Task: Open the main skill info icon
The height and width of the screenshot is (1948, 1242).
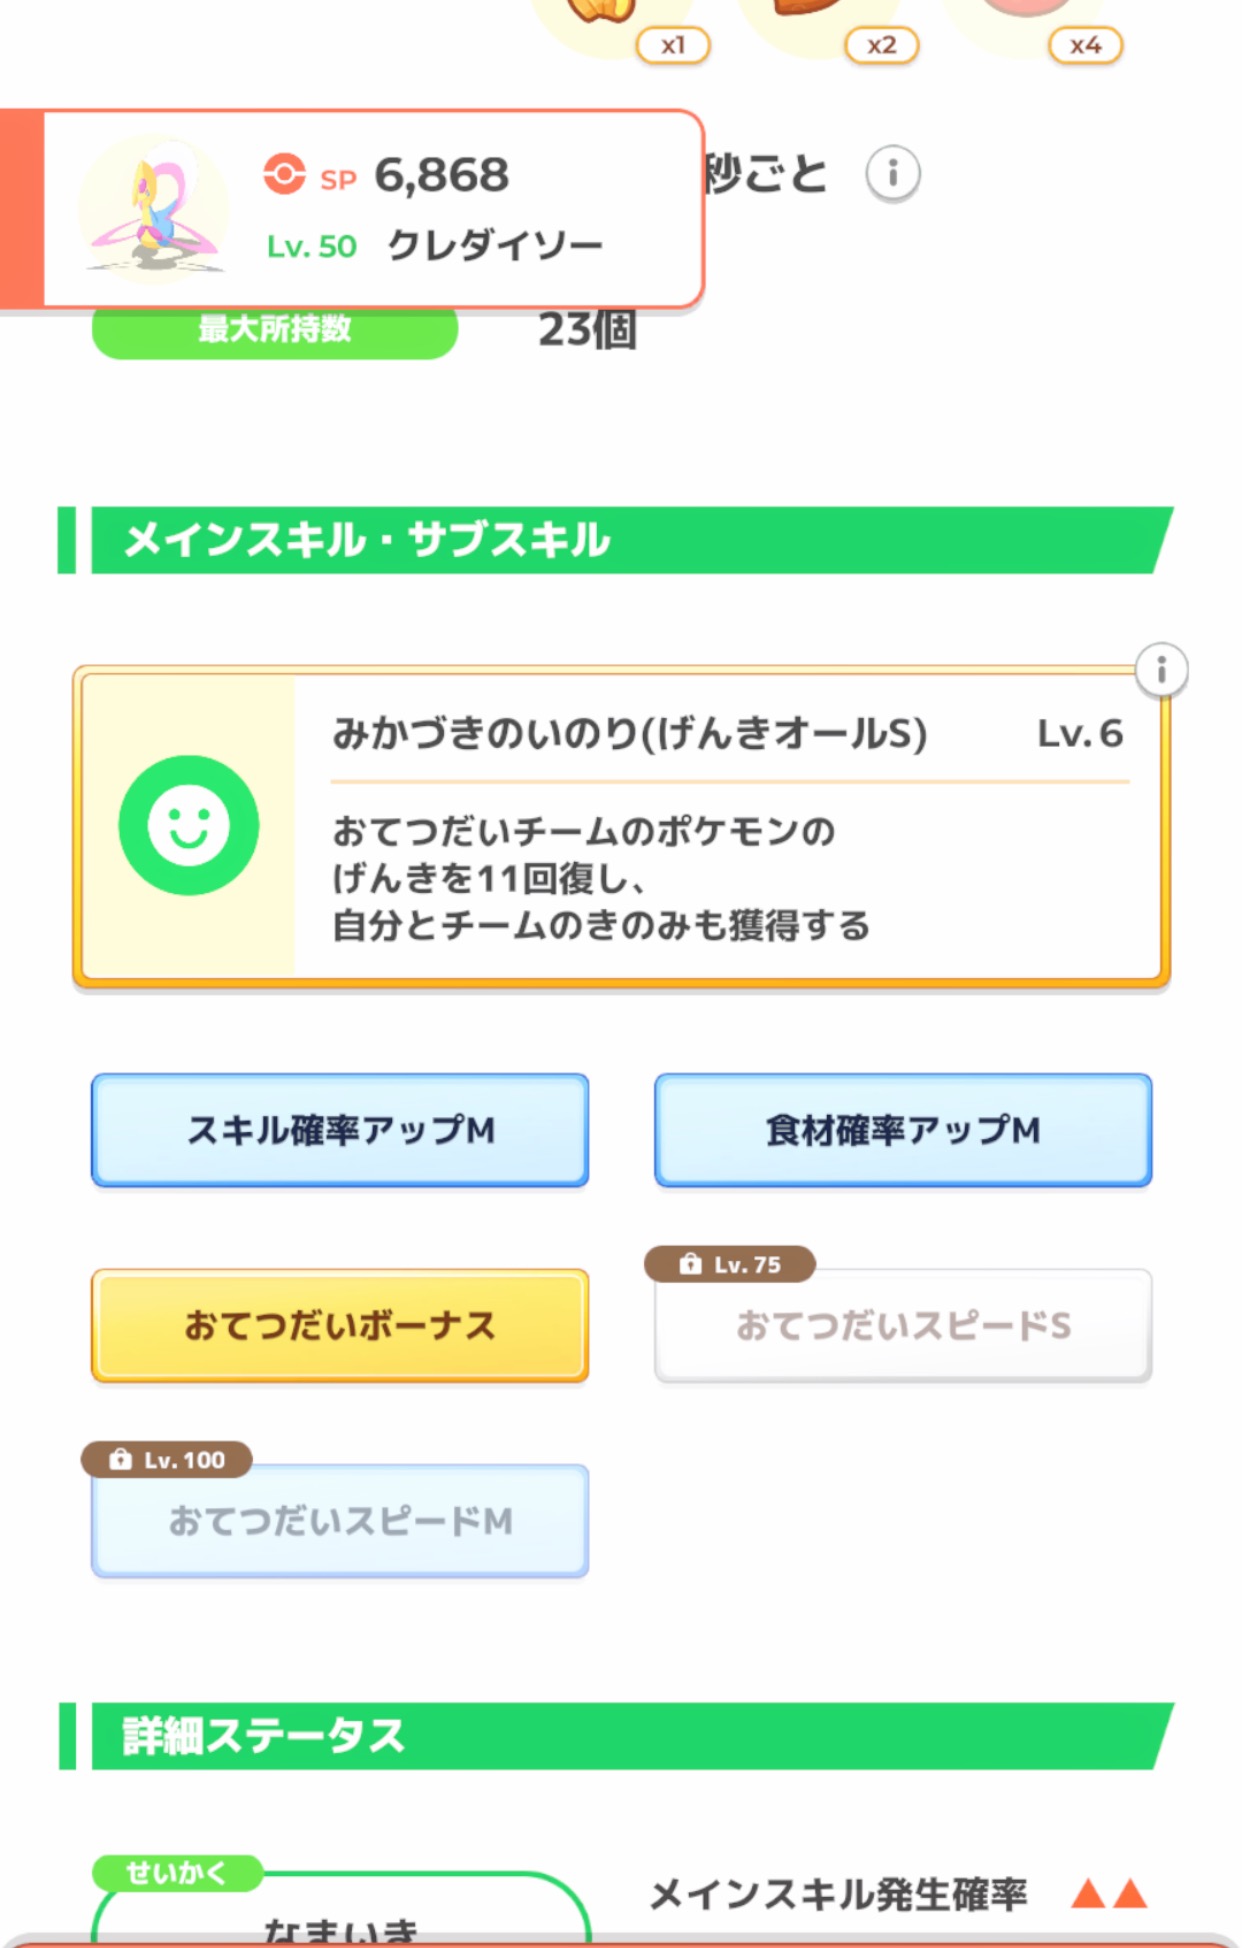Action: (1161, 669)
